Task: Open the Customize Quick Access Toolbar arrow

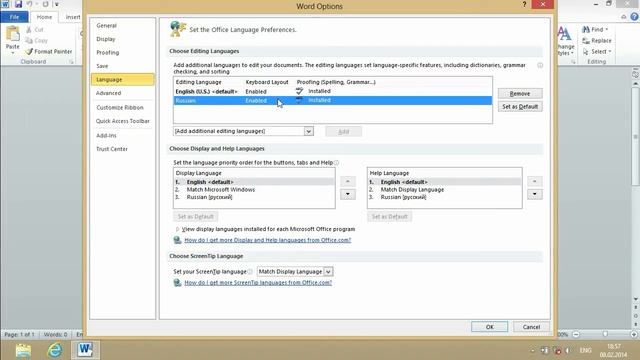Action: point(57,4)
